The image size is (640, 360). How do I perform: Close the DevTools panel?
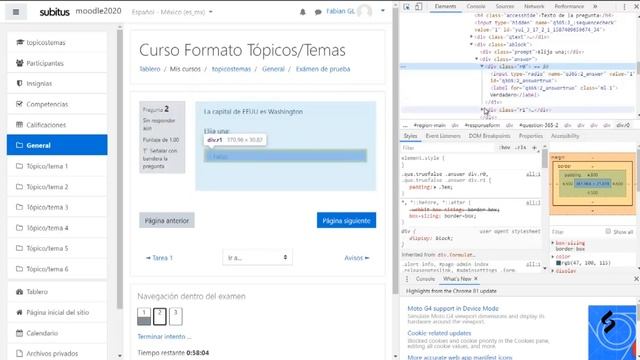pos(637,7)
